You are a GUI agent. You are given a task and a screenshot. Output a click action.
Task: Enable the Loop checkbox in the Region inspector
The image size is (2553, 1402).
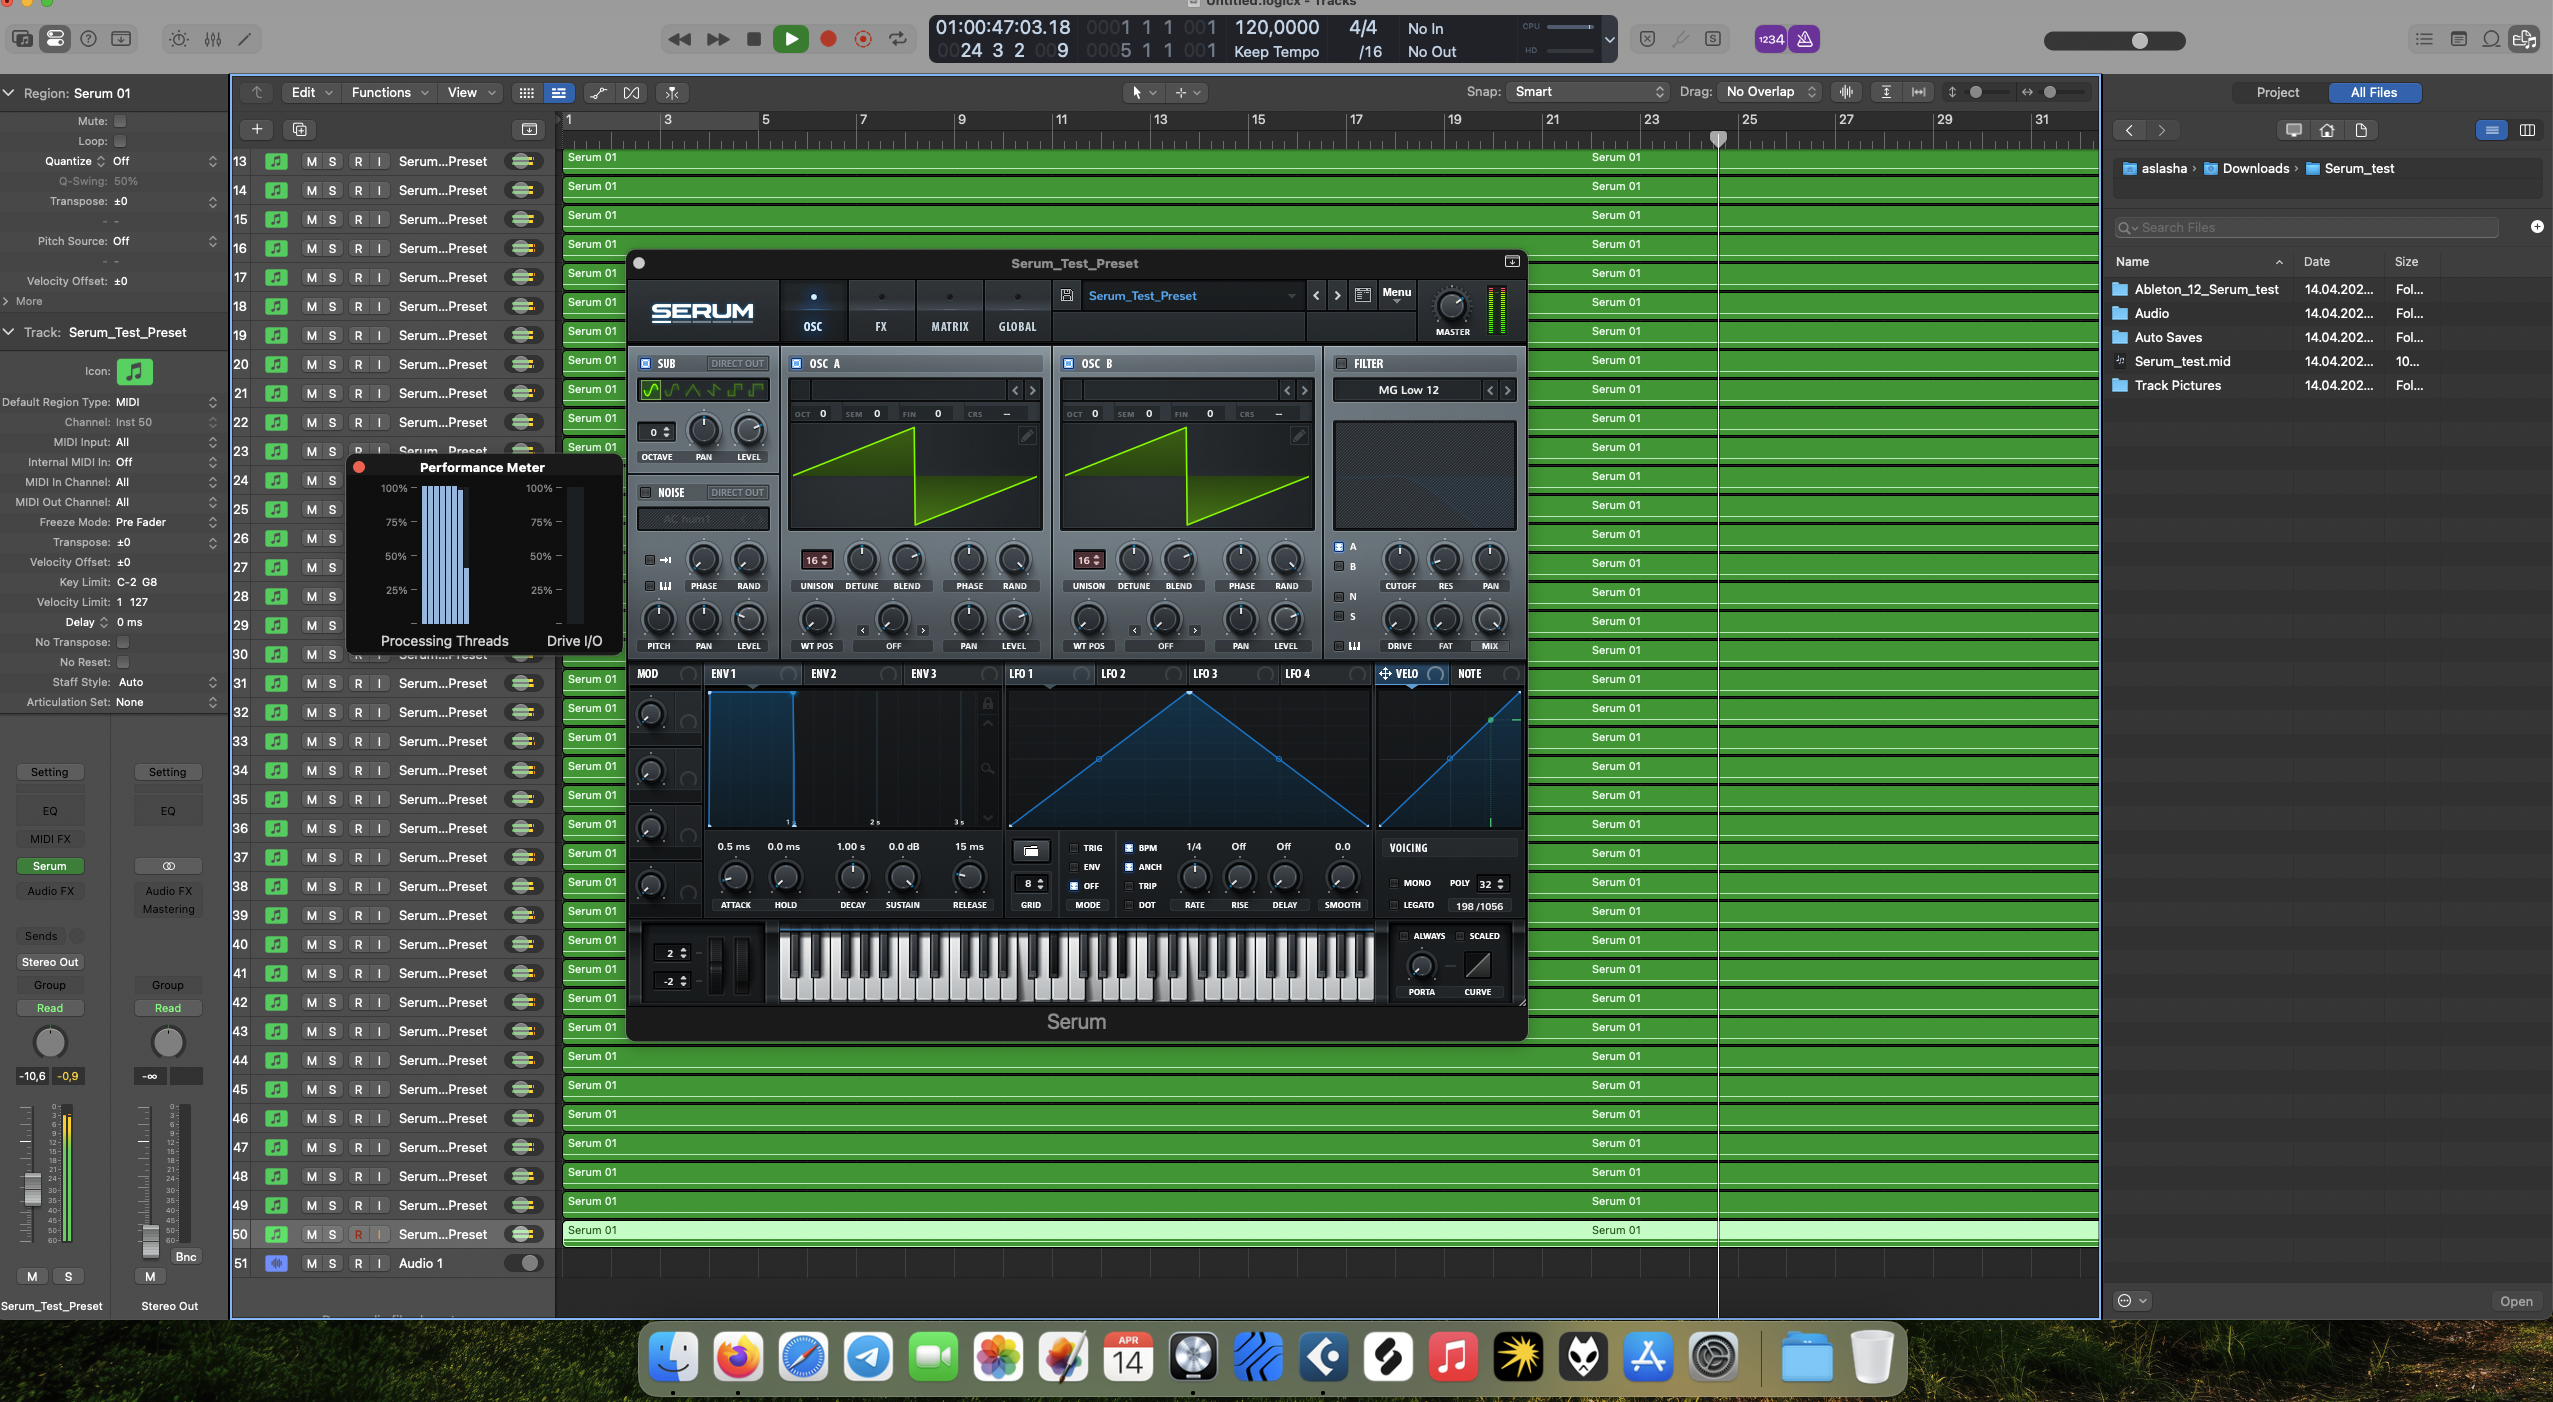coord(120,141)
